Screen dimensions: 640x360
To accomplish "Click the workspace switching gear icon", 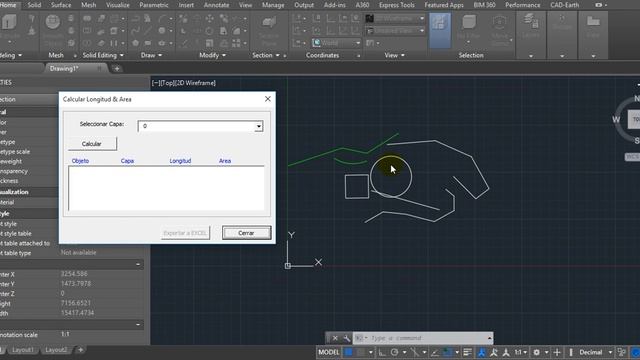I will (x=537, y=352).
